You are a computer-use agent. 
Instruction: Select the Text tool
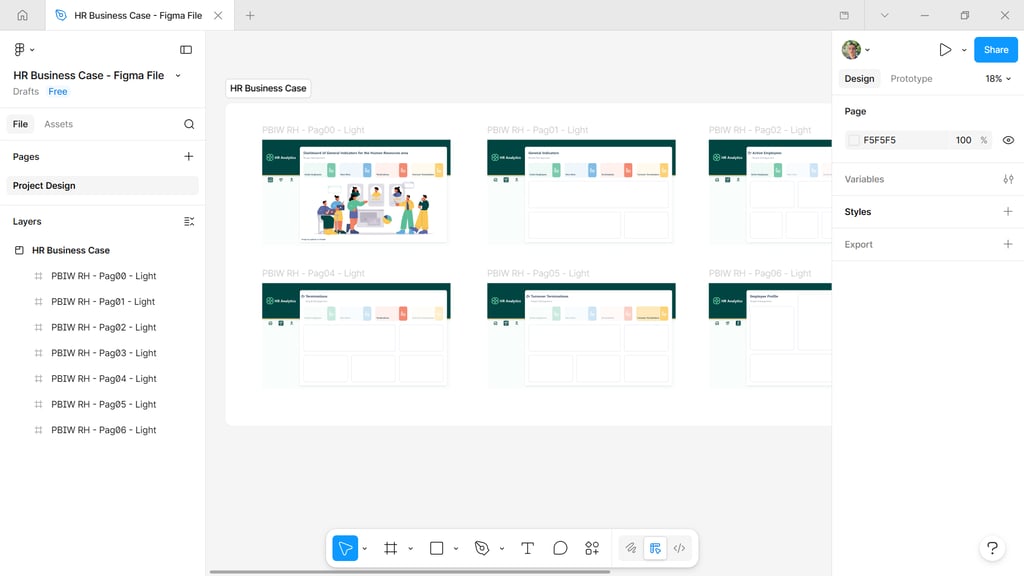point(527,548)
